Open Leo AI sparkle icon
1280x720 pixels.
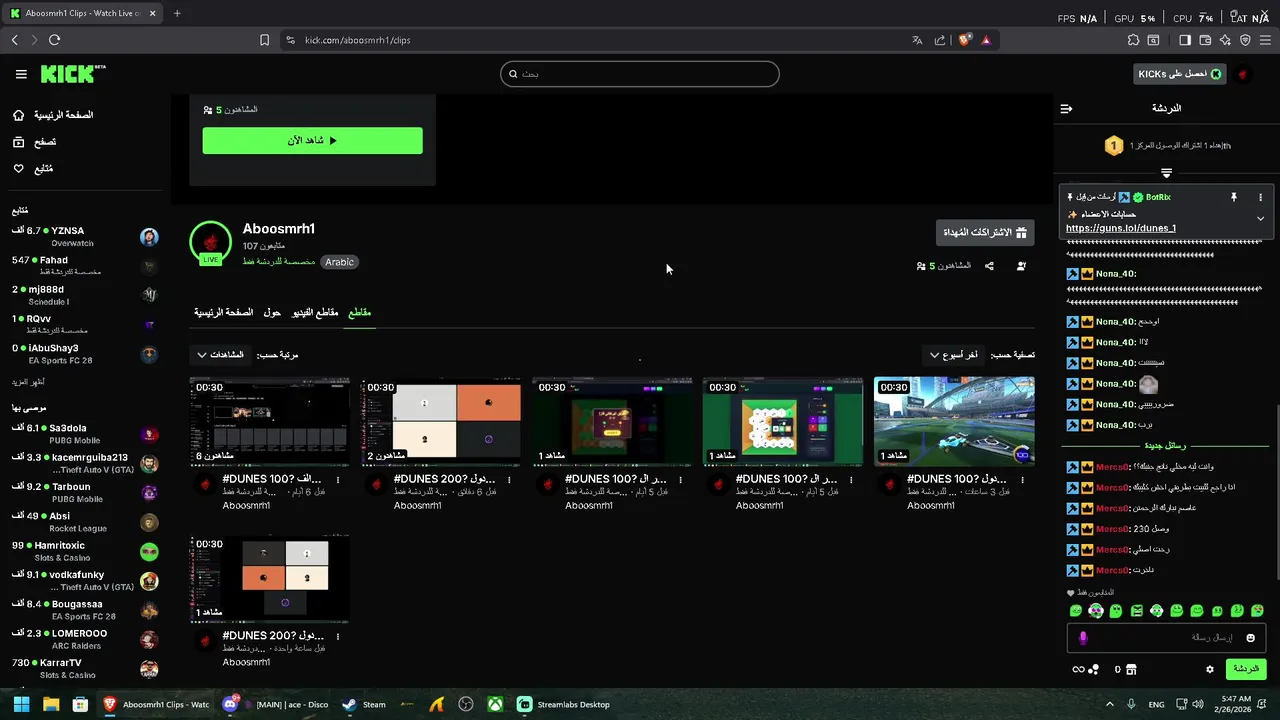(x=1225, y=40)
